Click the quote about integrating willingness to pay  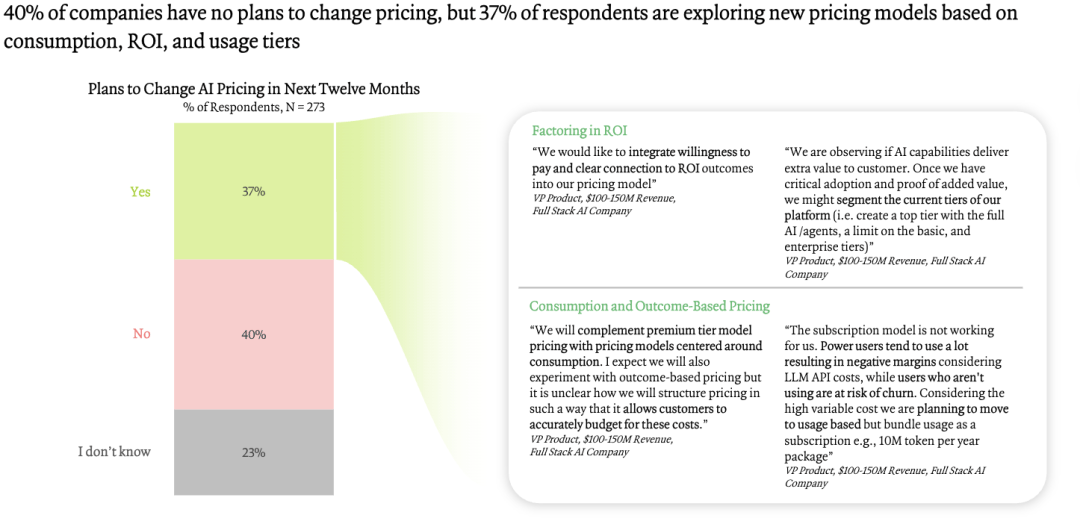pyautogui.click(x=643, y=167)
